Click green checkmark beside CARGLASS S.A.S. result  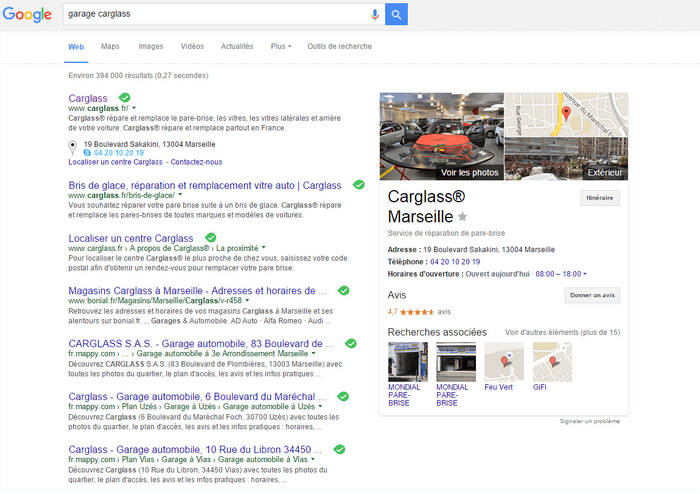point(351,344)
